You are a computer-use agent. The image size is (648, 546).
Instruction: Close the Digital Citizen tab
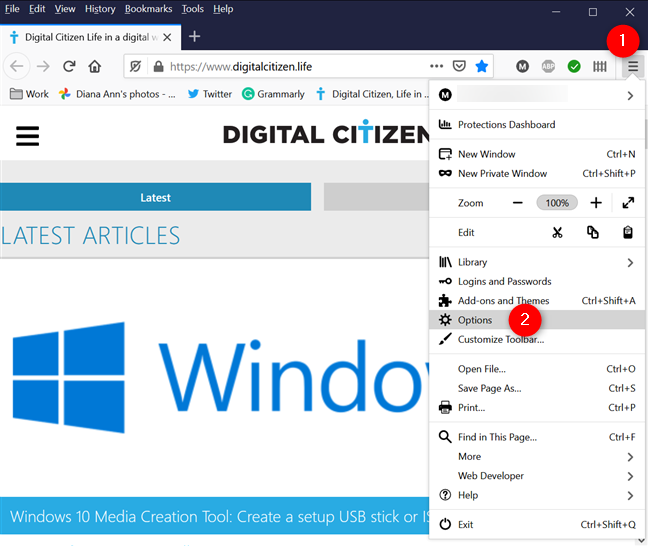tap(167, 38)
